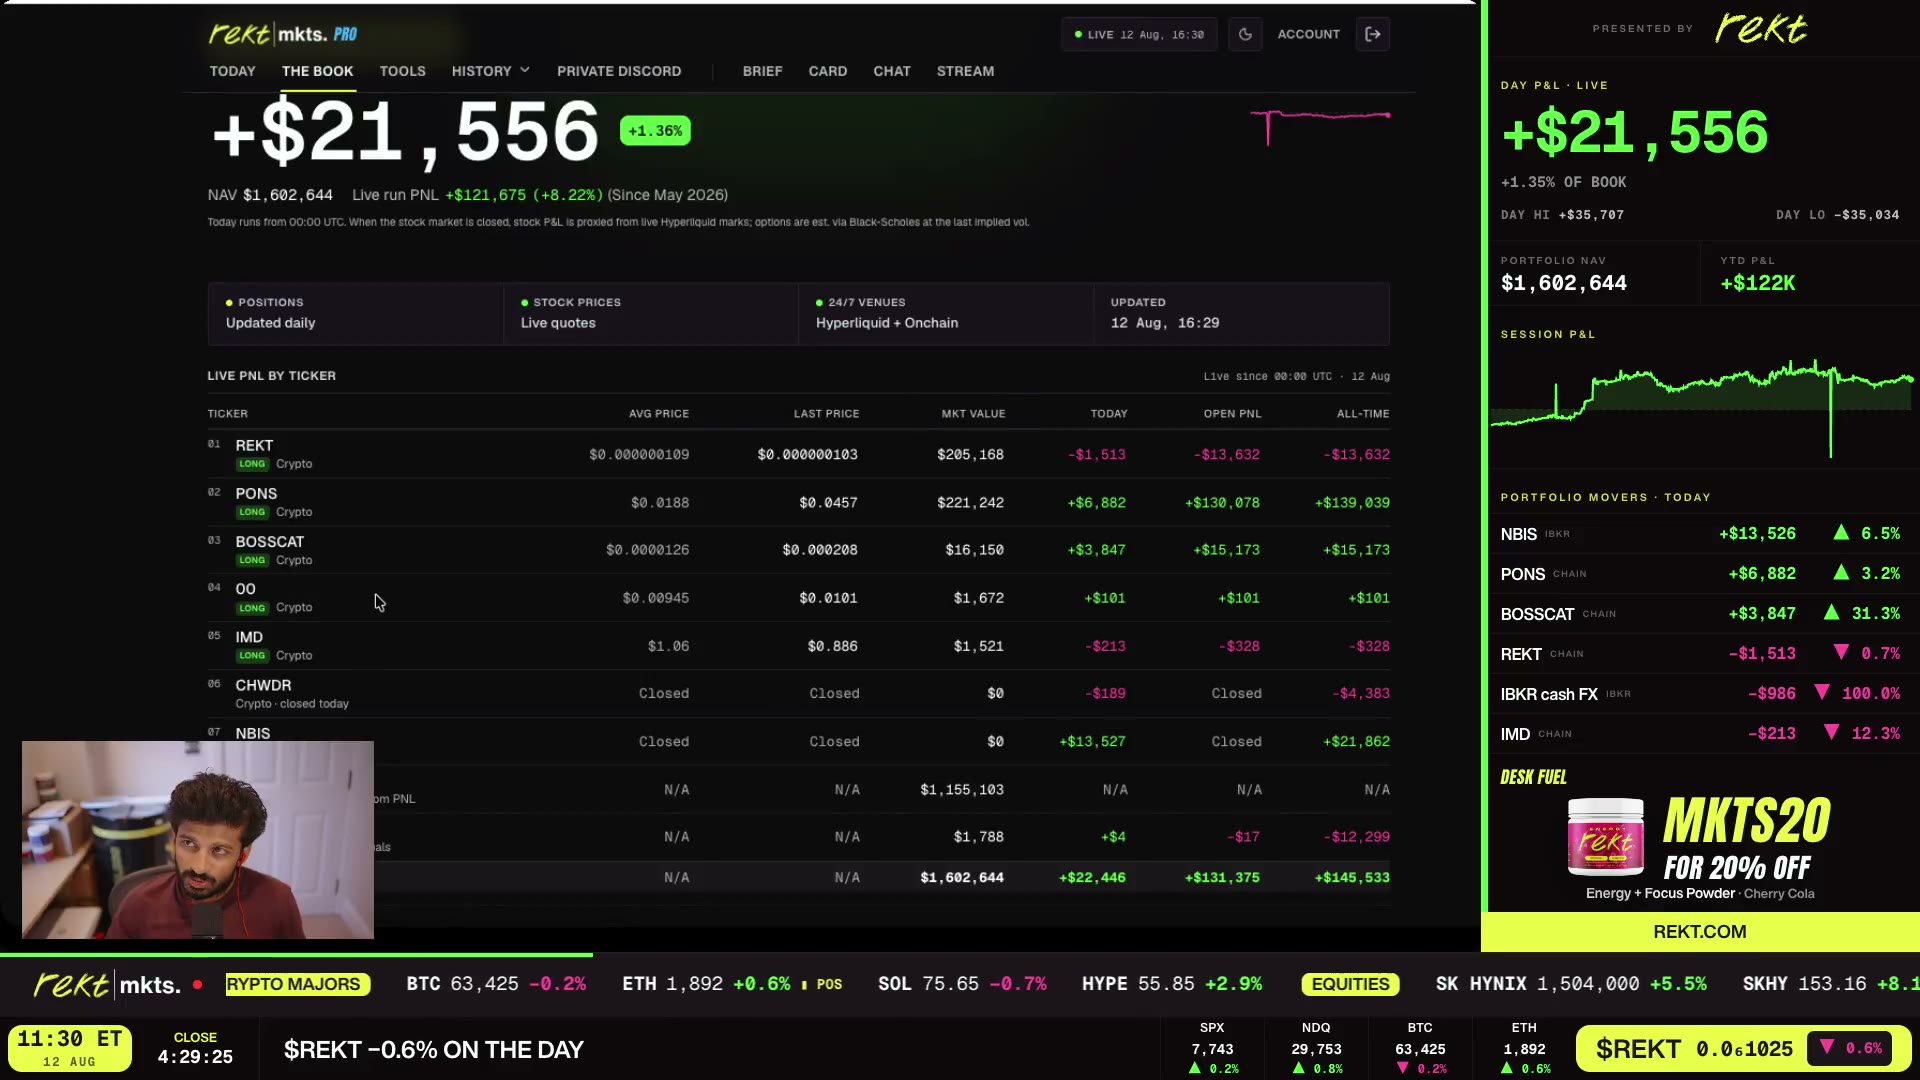Expand the HISTORY dropdown menu

[x=490, y=71]
